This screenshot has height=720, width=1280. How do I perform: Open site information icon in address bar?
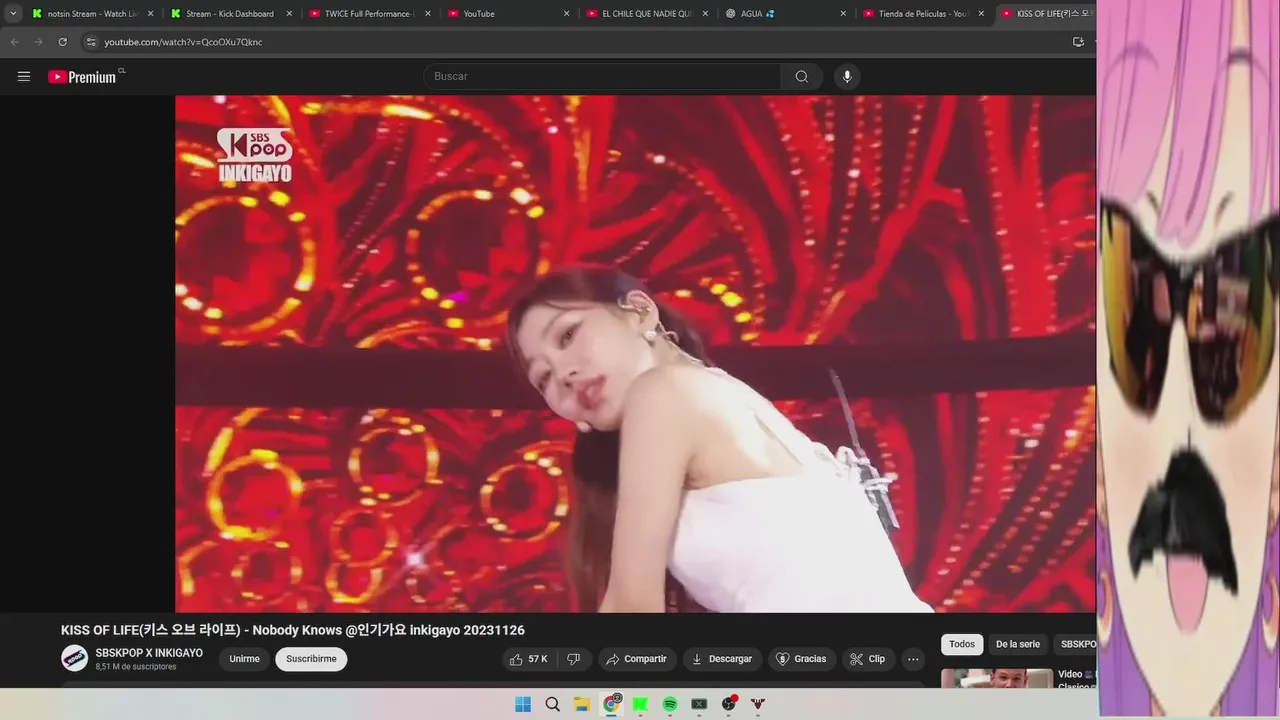point(91,42)
